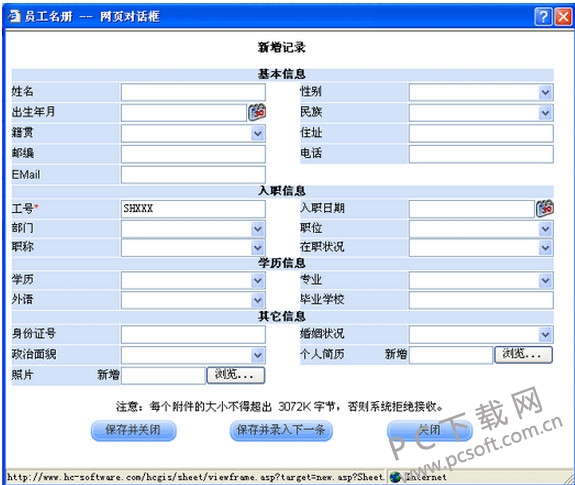Image resolution: width=575 pixels, height=485 pixels.
Task: Click into the 住址 text field
Action: 481,133
